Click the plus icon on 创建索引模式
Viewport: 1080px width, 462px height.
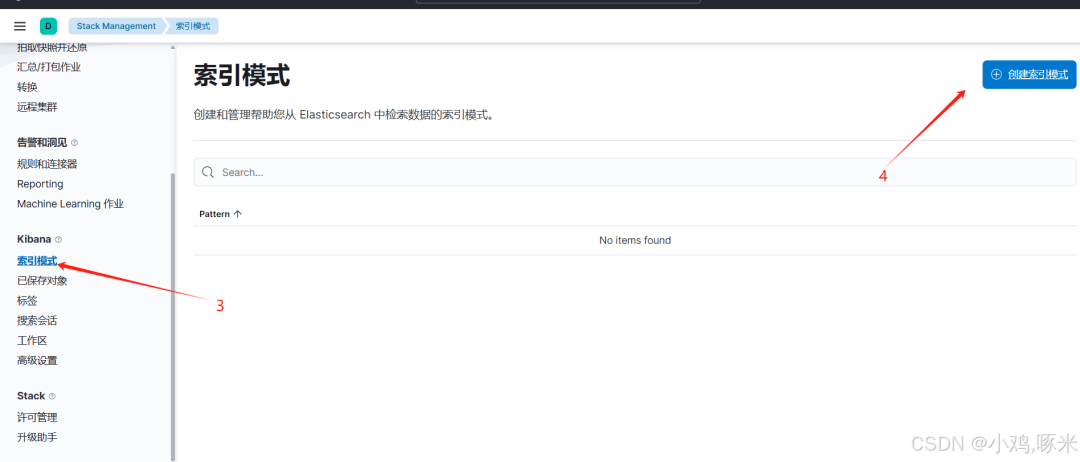click(996, 74)
